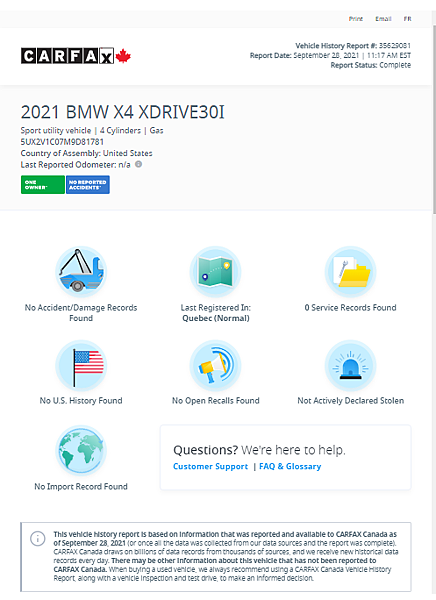Click the Not Actively Declared Stolen label

click(x=350, y=401)
